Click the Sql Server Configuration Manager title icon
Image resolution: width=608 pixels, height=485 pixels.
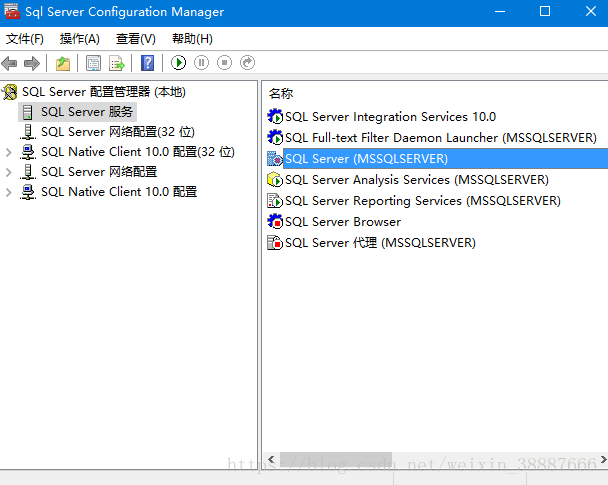click(x=12, y=11)
